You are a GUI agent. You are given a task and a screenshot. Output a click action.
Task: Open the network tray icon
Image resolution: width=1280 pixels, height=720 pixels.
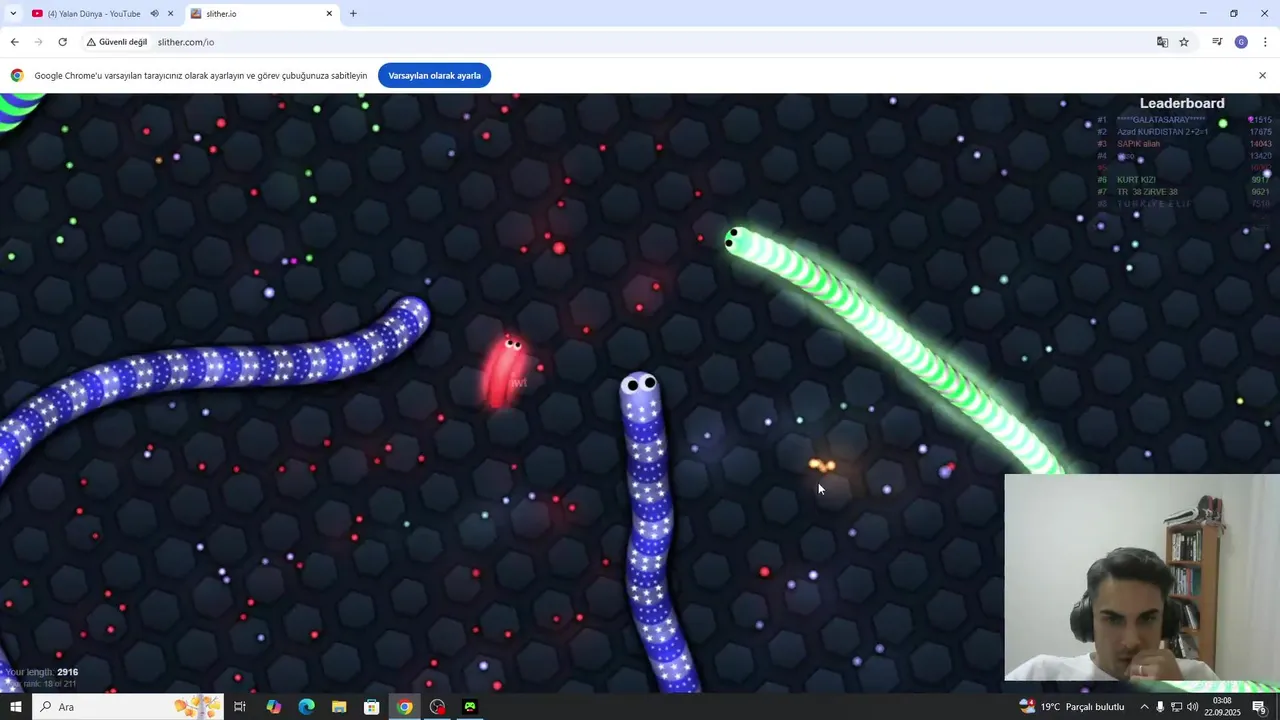(x=1176, y=707)
